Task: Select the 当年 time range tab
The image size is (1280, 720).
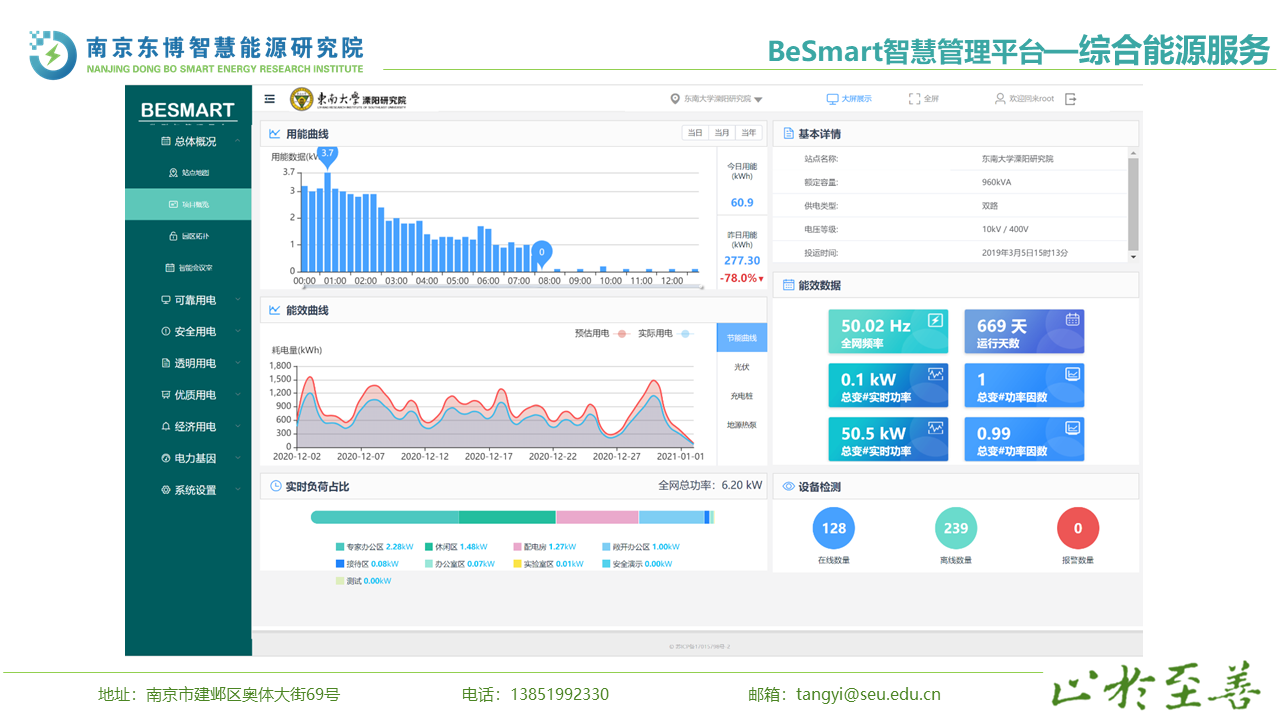Action: pos(749,133)
